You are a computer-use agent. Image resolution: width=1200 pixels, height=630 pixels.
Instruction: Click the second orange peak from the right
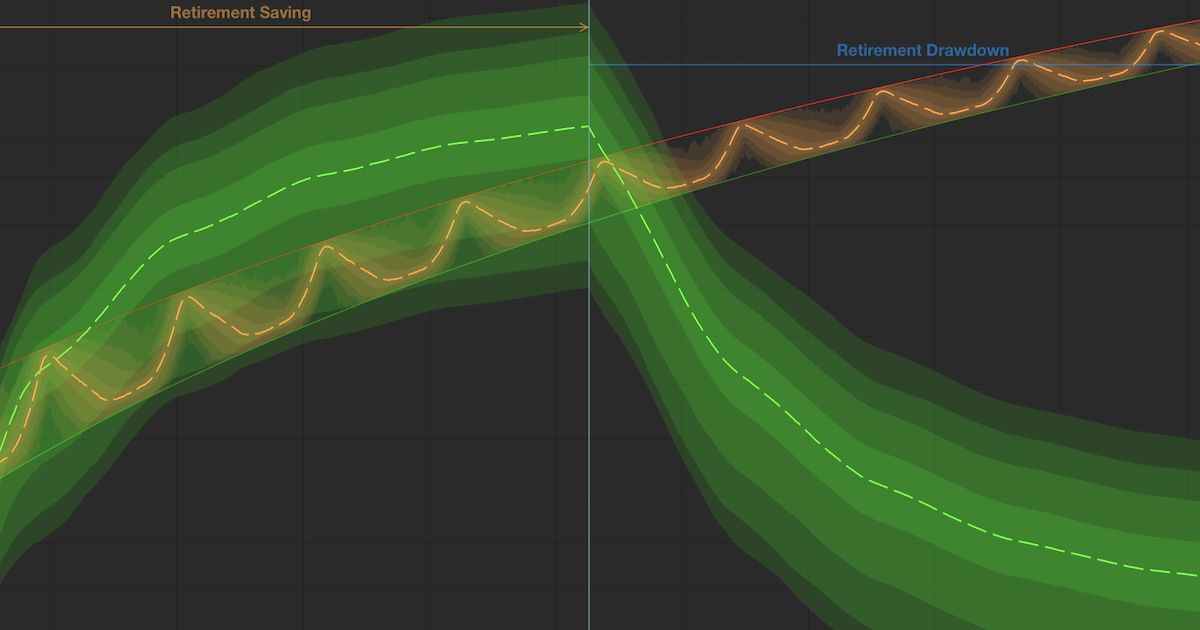pyautogui.click(x=1022, y=61)
